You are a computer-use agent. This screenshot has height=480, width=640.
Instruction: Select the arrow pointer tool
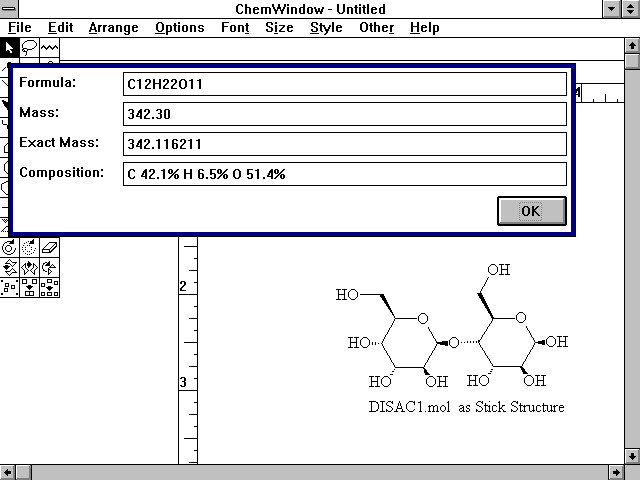point(10,47)
